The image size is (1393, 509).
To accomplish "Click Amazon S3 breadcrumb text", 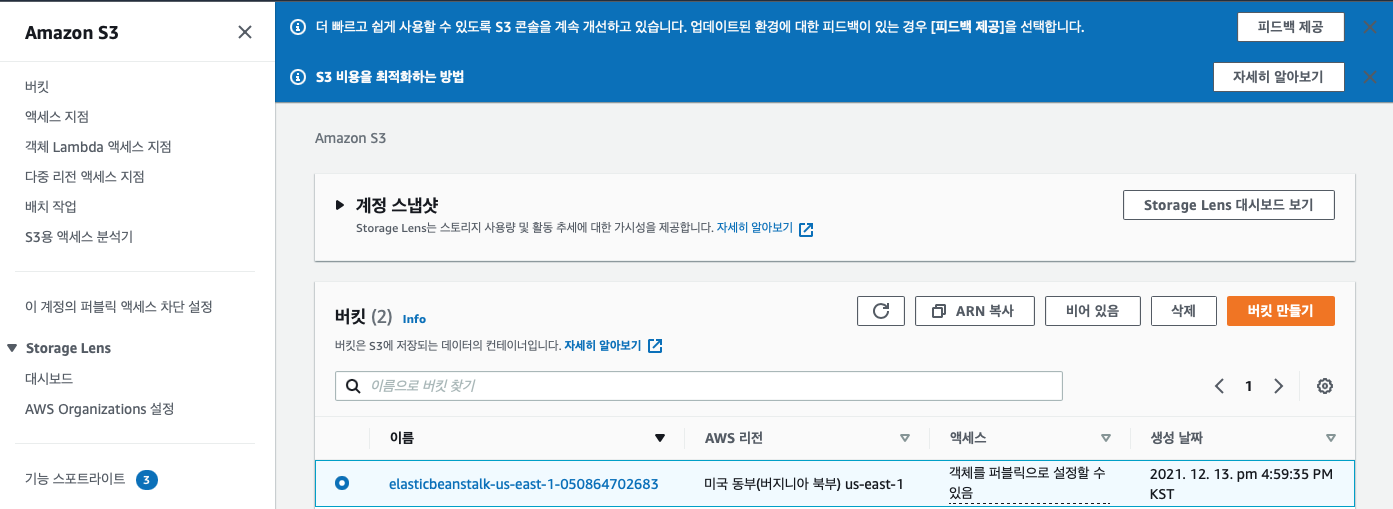I will click(350, 138).
